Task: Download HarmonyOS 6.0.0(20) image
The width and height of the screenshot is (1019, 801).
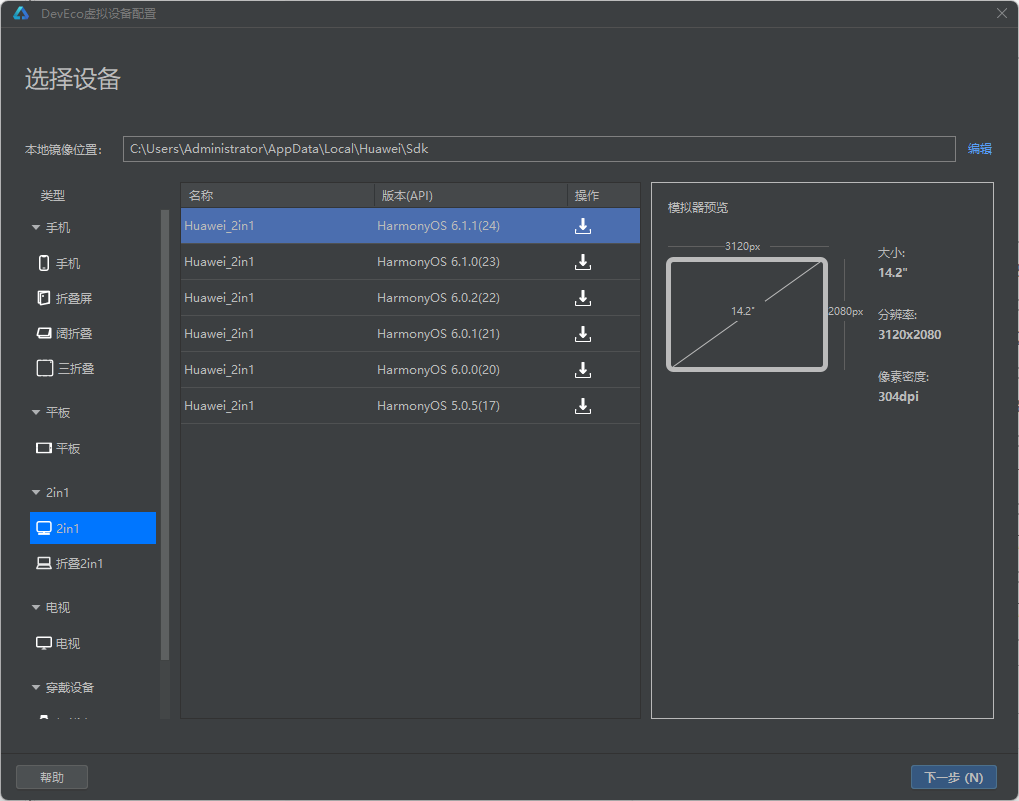Action: (x=583, y=370)
